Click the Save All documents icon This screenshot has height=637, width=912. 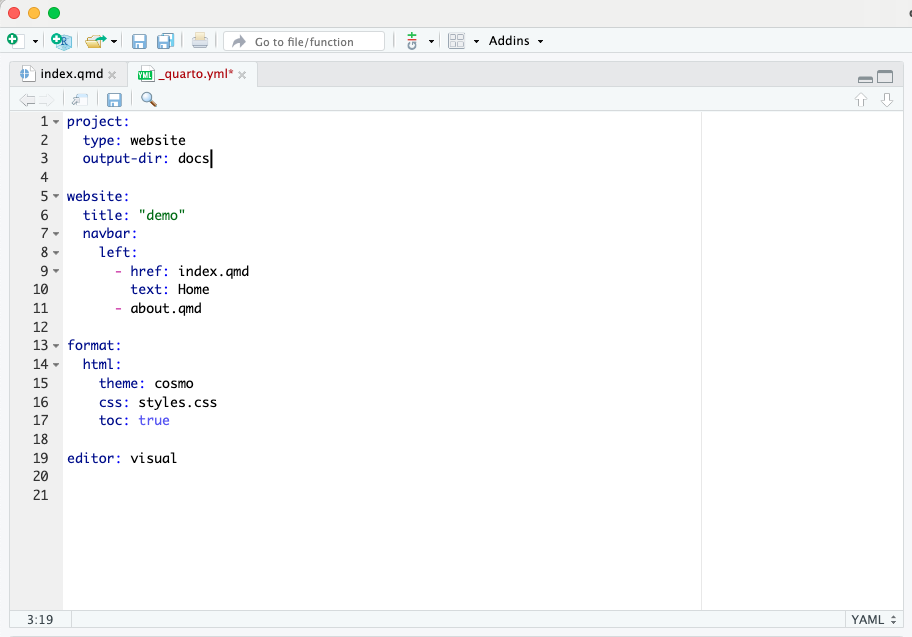(165, 41)
